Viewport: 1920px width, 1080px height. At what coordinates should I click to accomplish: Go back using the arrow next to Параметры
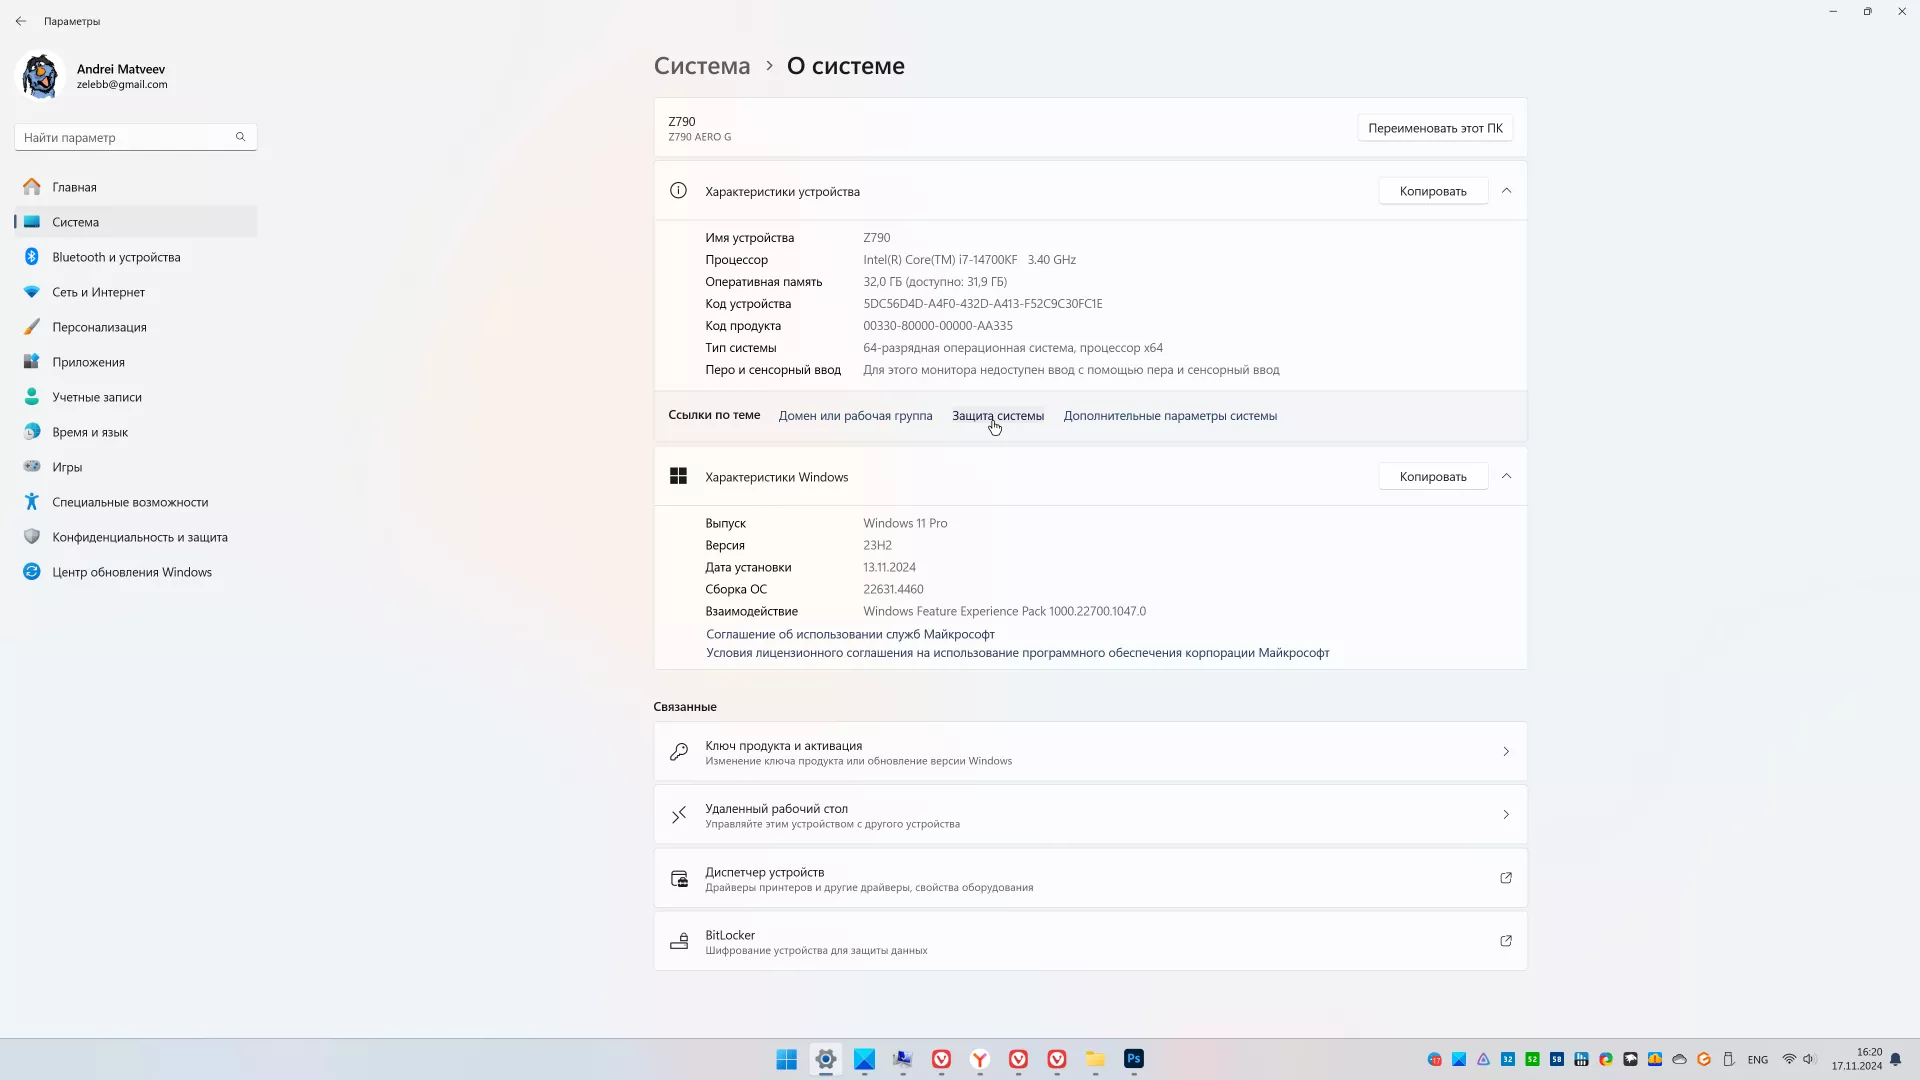coord(21,21)
